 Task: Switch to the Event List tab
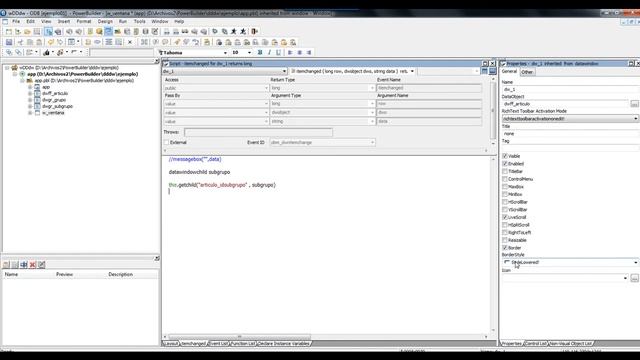(218, 344)
